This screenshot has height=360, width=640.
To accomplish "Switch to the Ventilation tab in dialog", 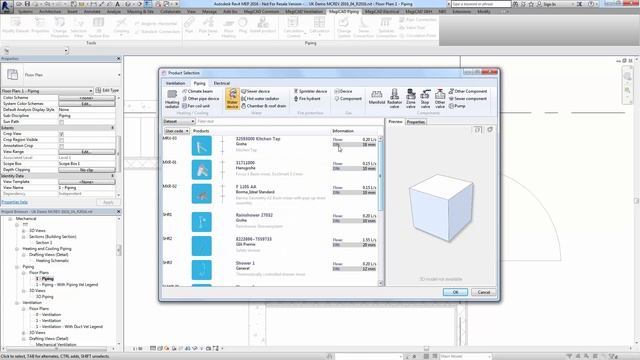I will (x=176, y=83).
